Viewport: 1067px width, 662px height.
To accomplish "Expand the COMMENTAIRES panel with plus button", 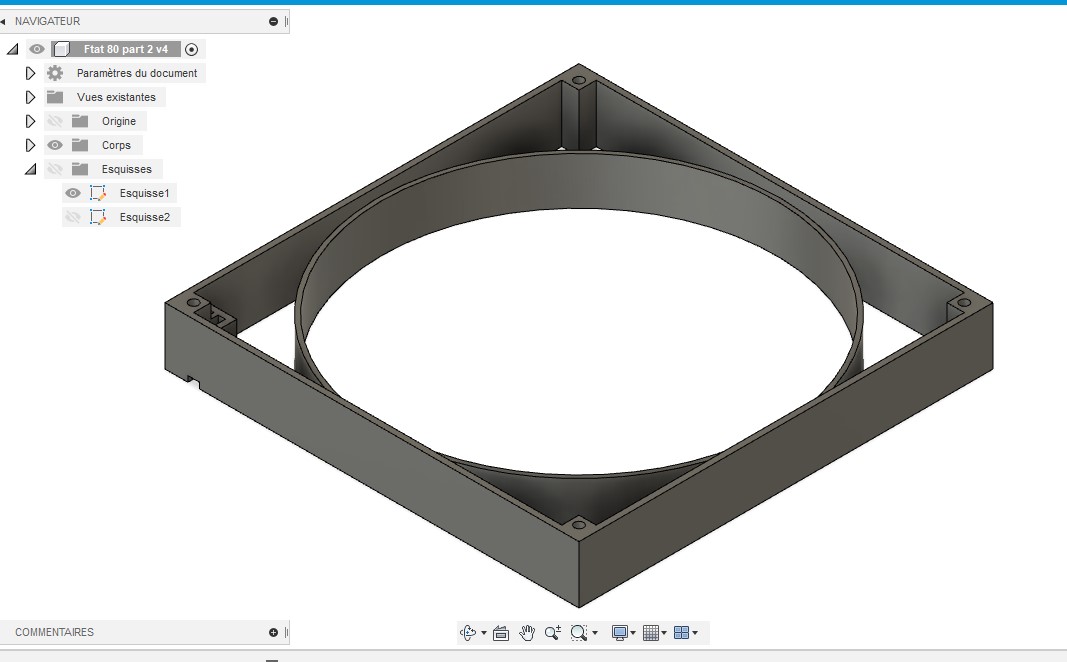I will pos(274,632).
